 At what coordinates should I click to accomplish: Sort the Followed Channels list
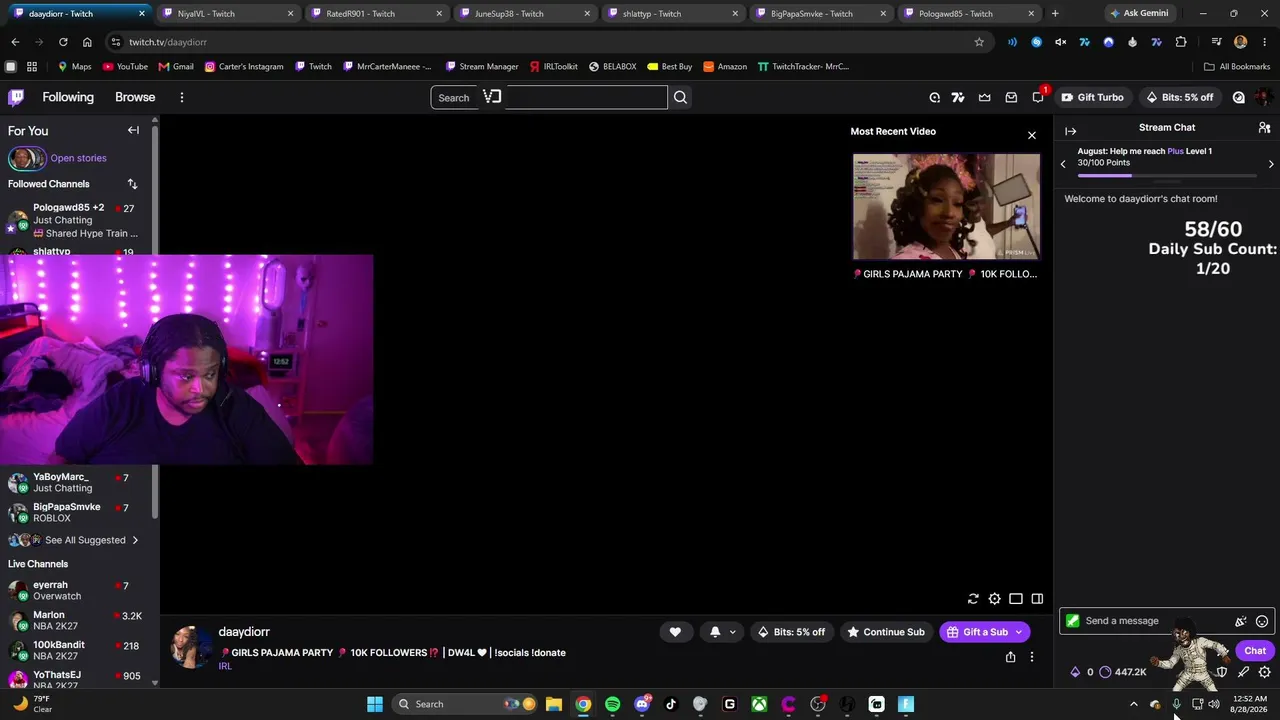click(x=132, y=184)
